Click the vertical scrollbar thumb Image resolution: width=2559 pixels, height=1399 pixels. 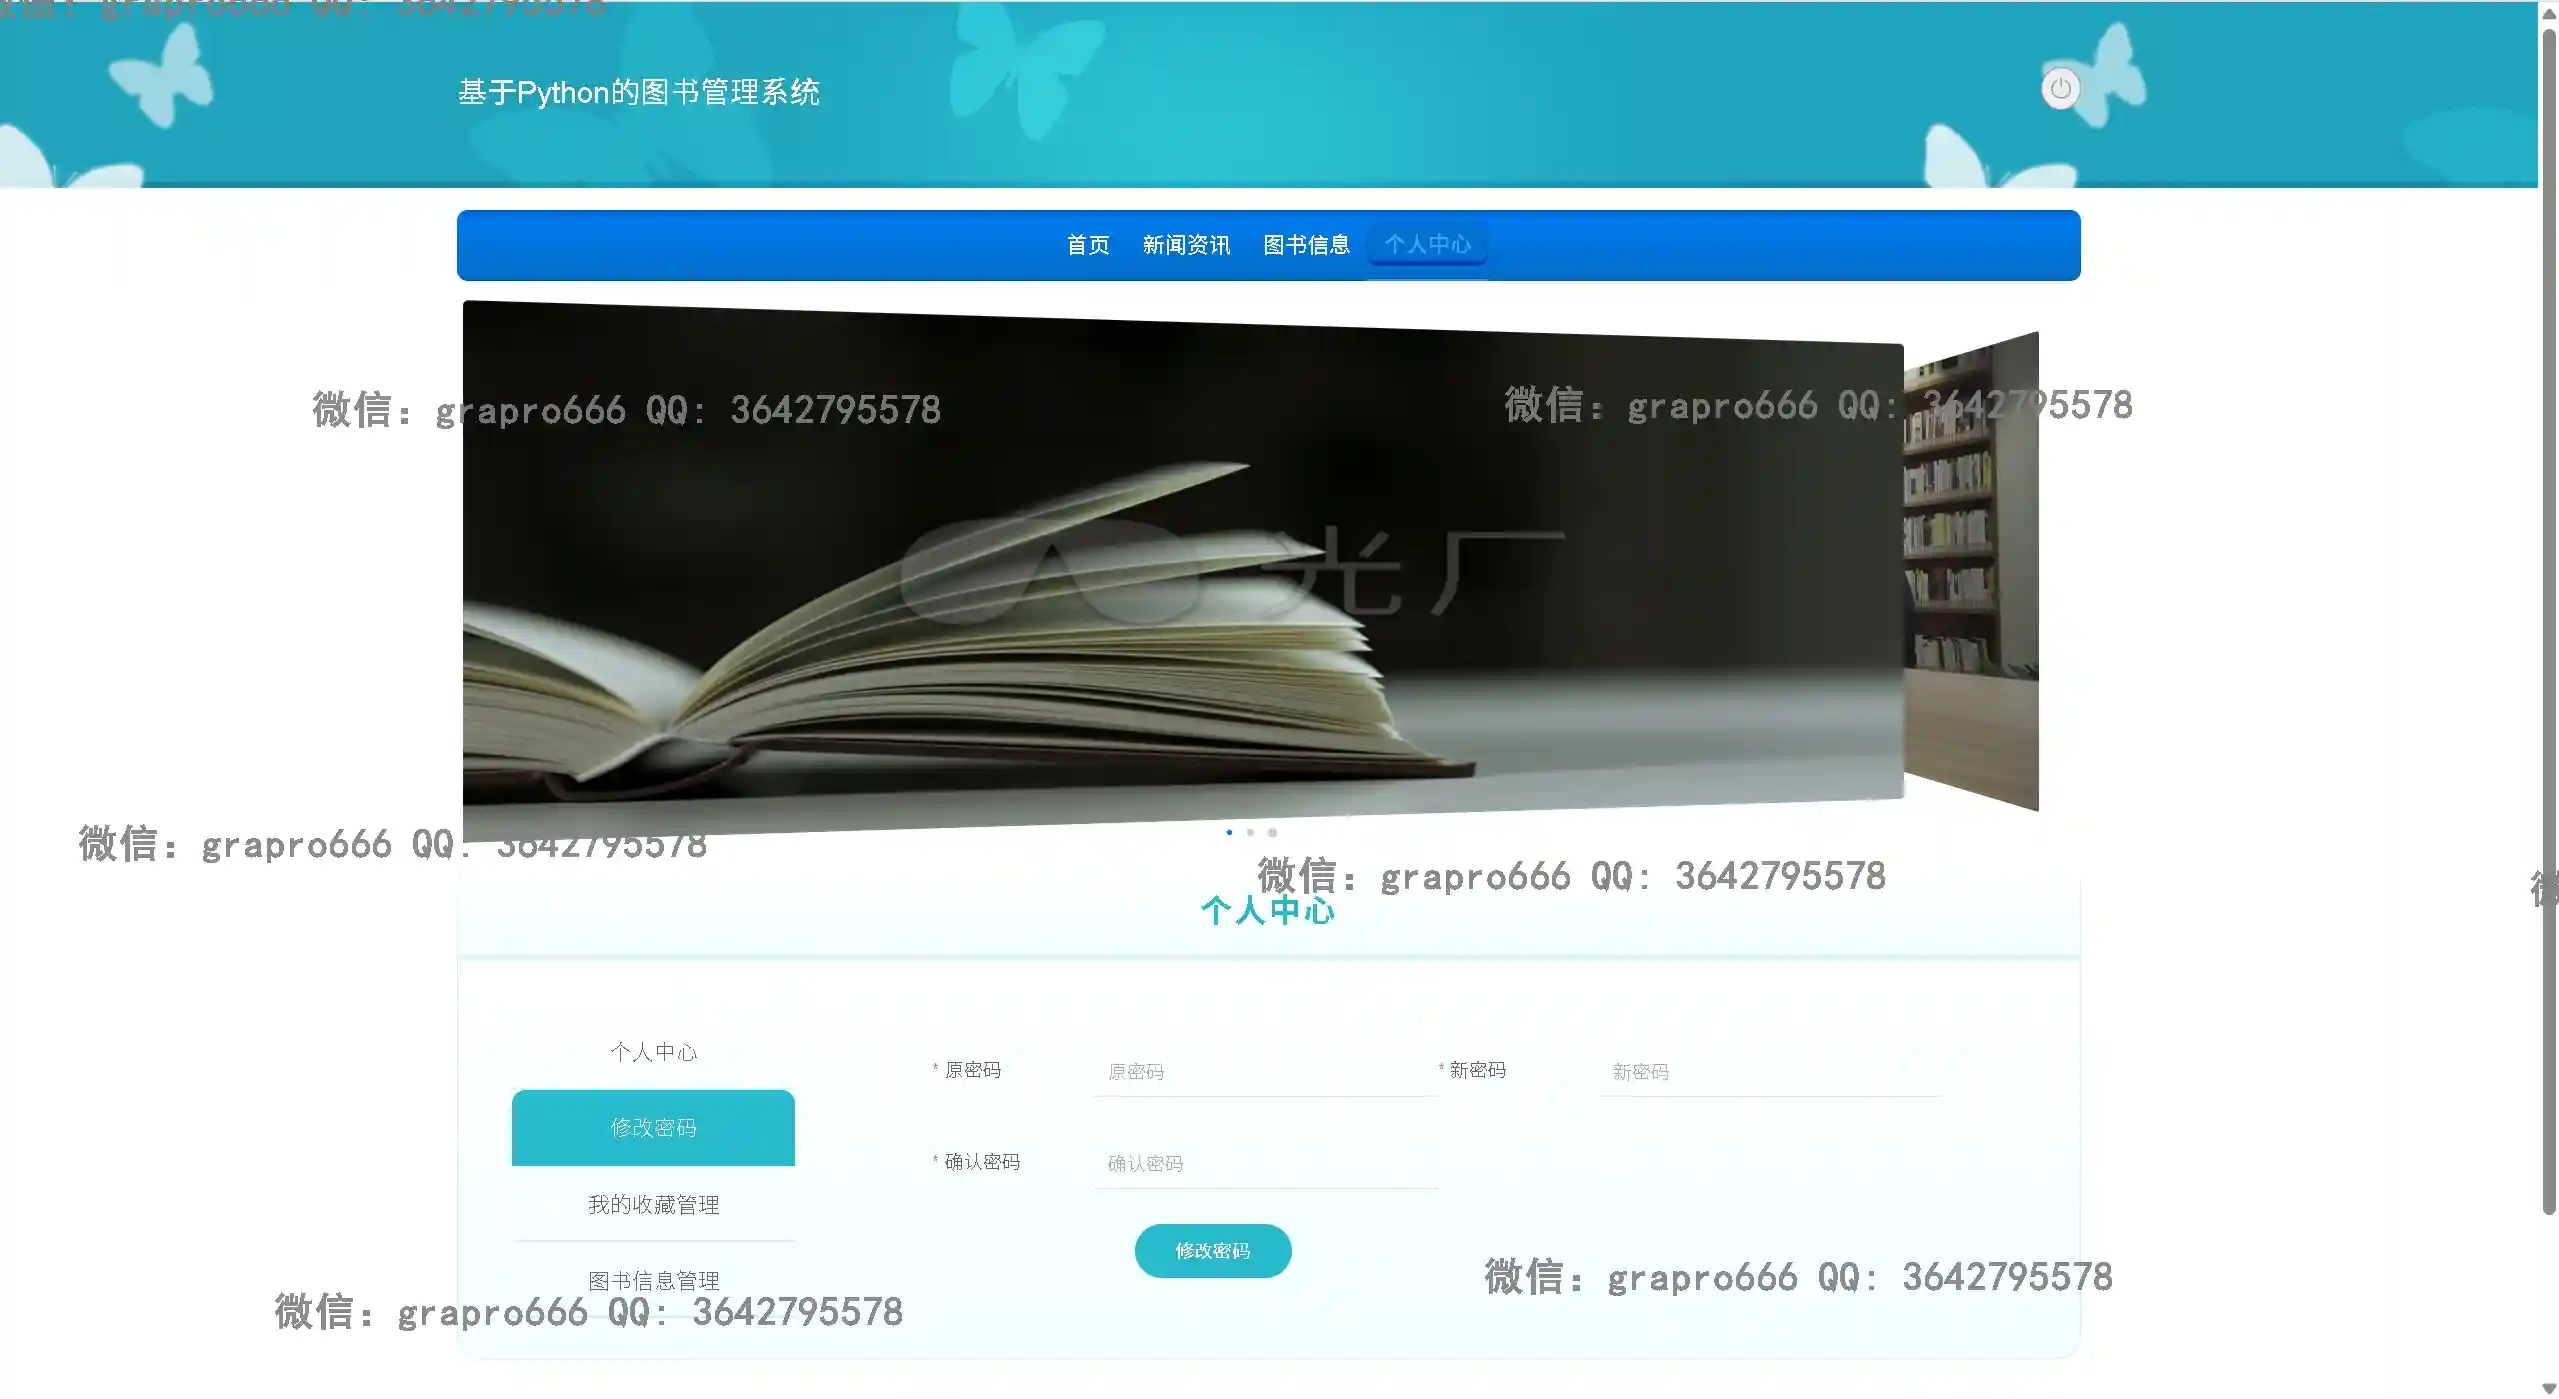click(2548, 620)
